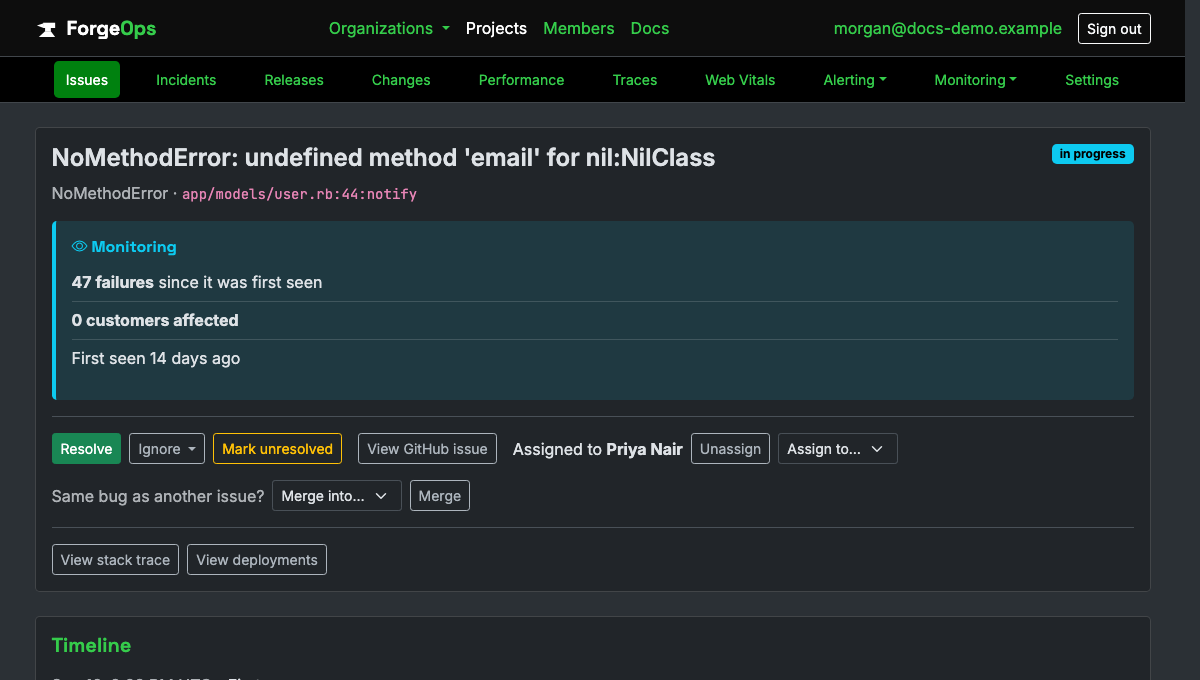Image resolution: width=1200 pixels, height=680 pixels.
Task: Click the 0 customers affected text
Action: click(155, 321)
